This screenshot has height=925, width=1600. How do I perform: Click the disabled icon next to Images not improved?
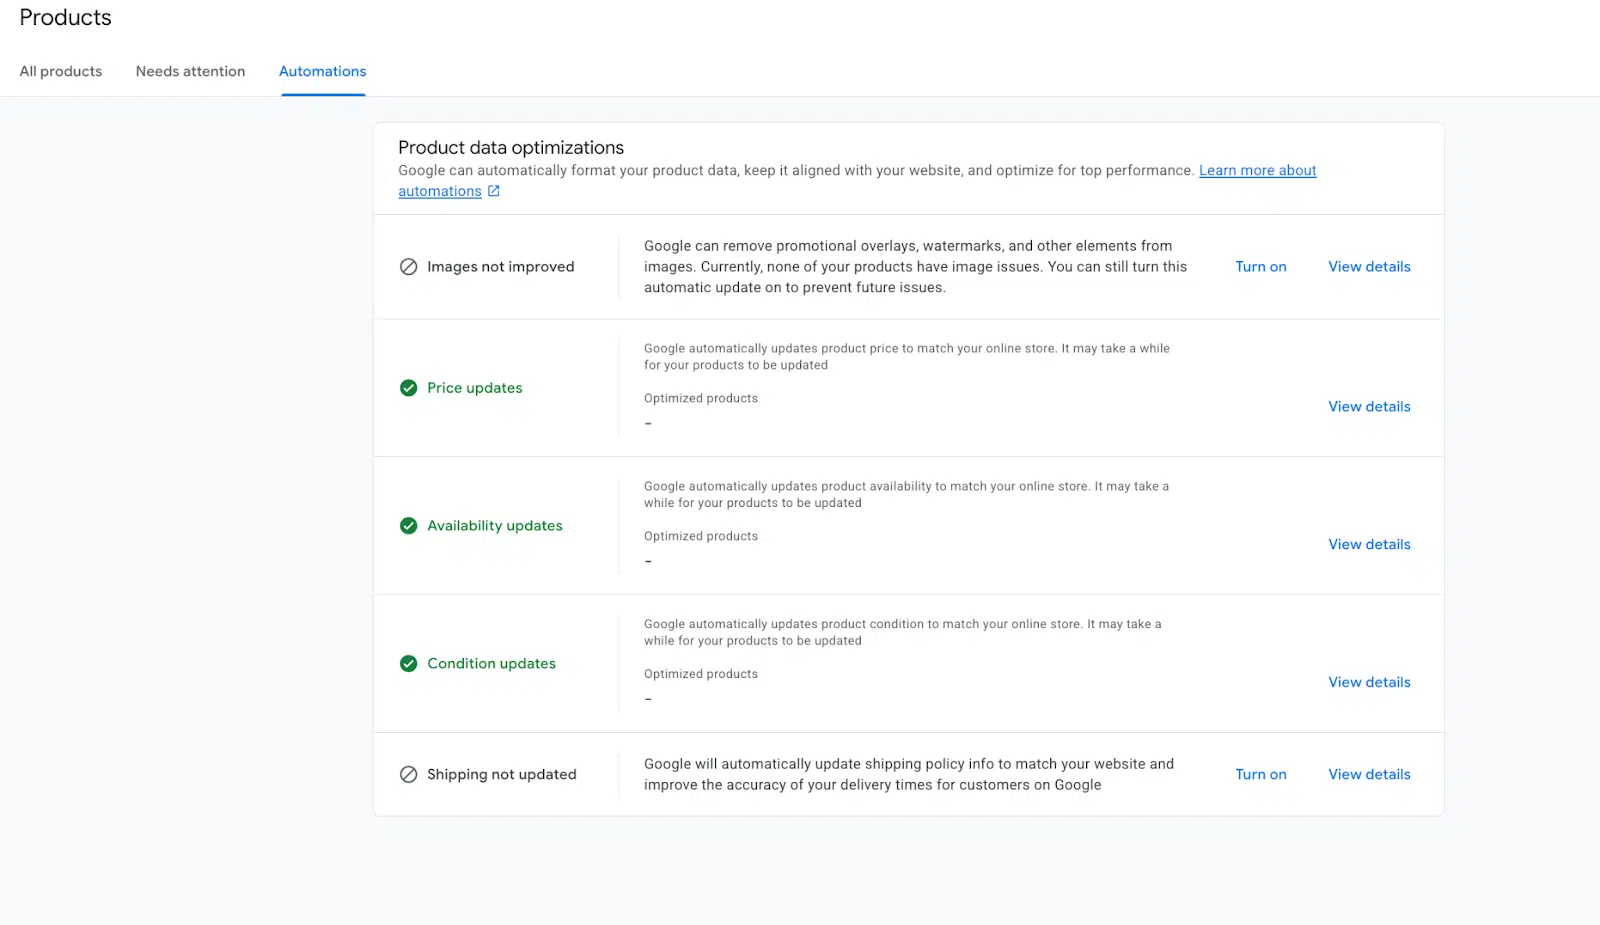pyautogui.click(x=408, y=267)
